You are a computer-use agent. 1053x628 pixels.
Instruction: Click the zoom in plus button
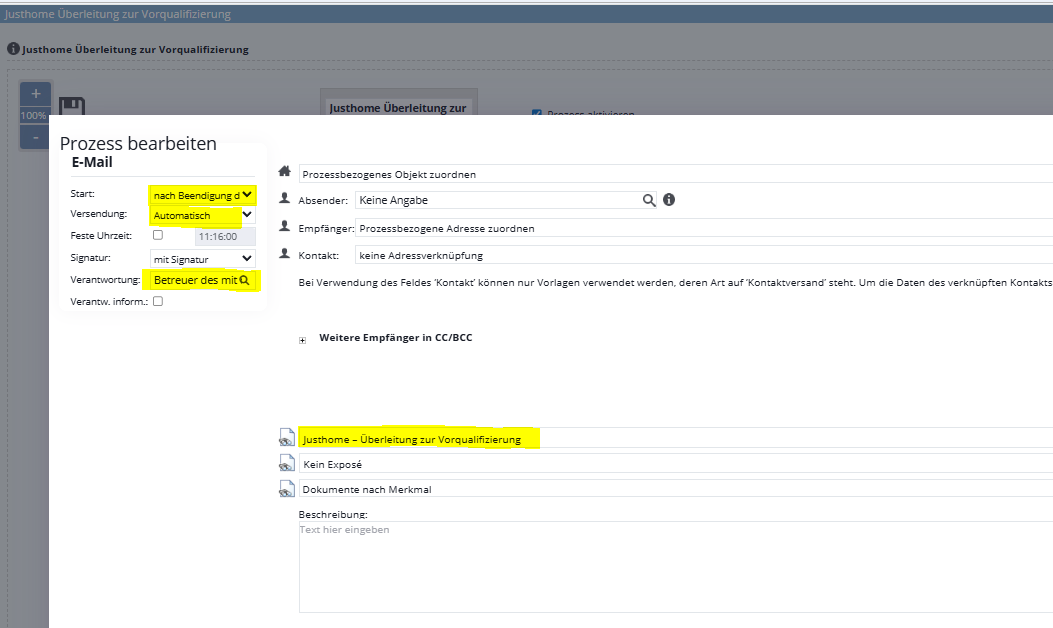click(x=35, y=94)
